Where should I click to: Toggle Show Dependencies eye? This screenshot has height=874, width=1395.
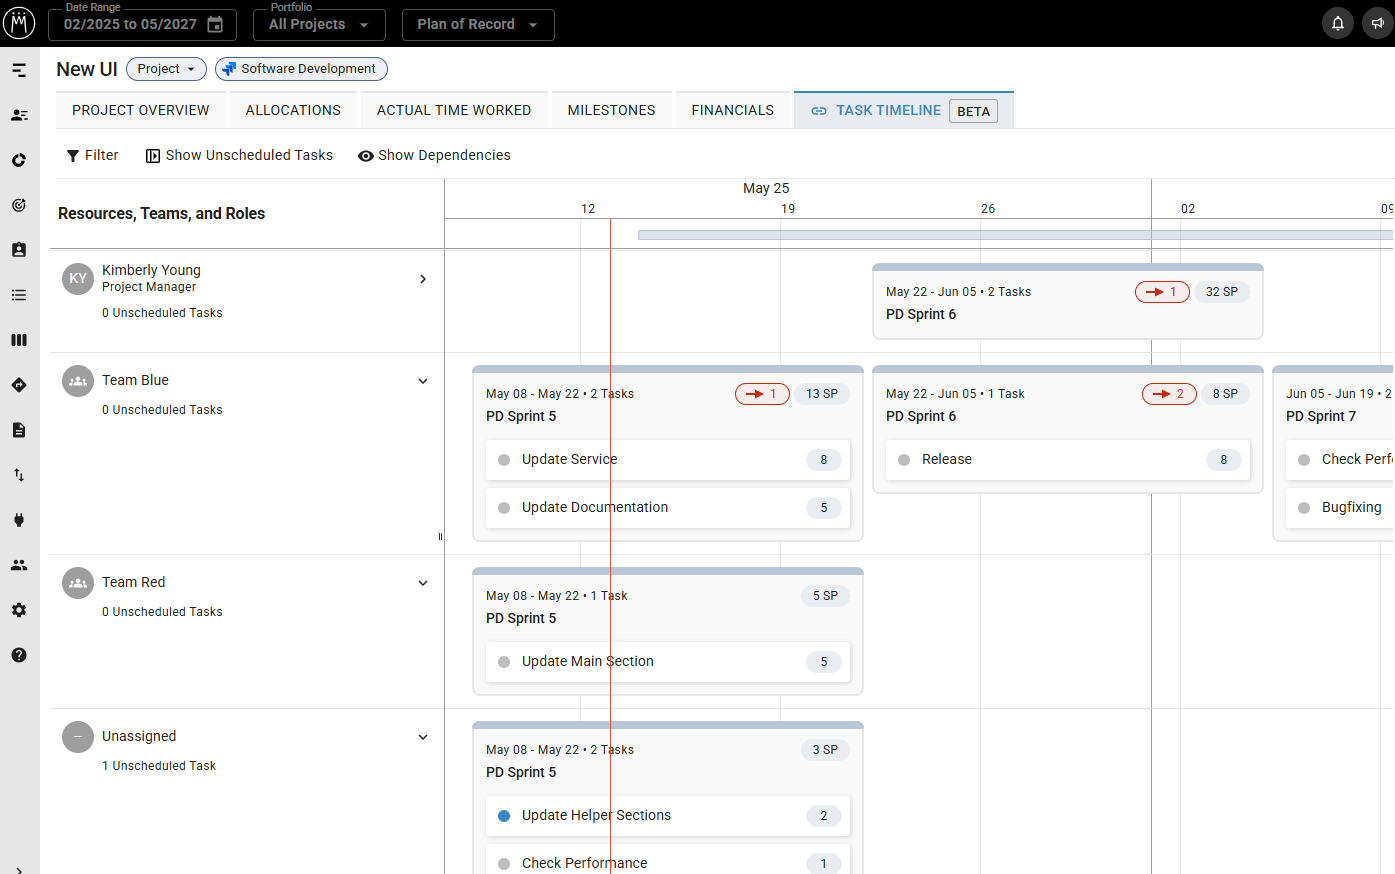click(x=434, y=155)
